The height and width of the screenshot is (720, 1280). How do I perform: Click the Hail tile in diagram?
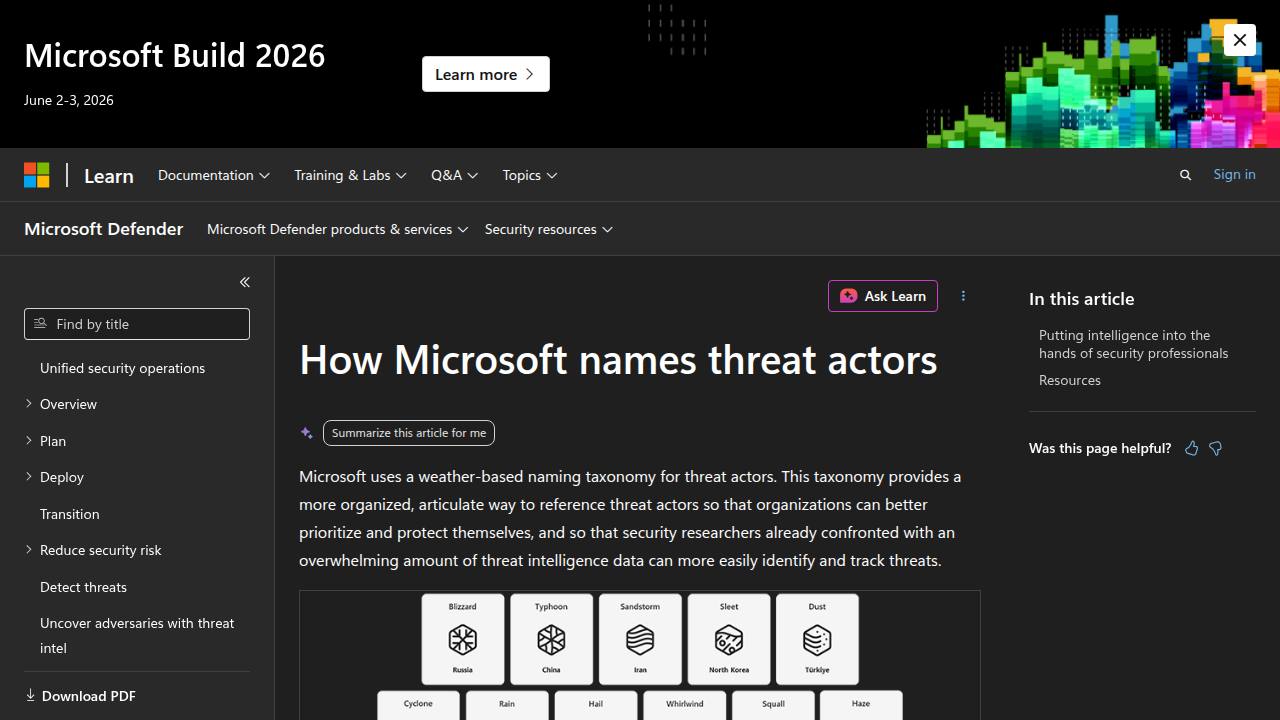[596, 705]
